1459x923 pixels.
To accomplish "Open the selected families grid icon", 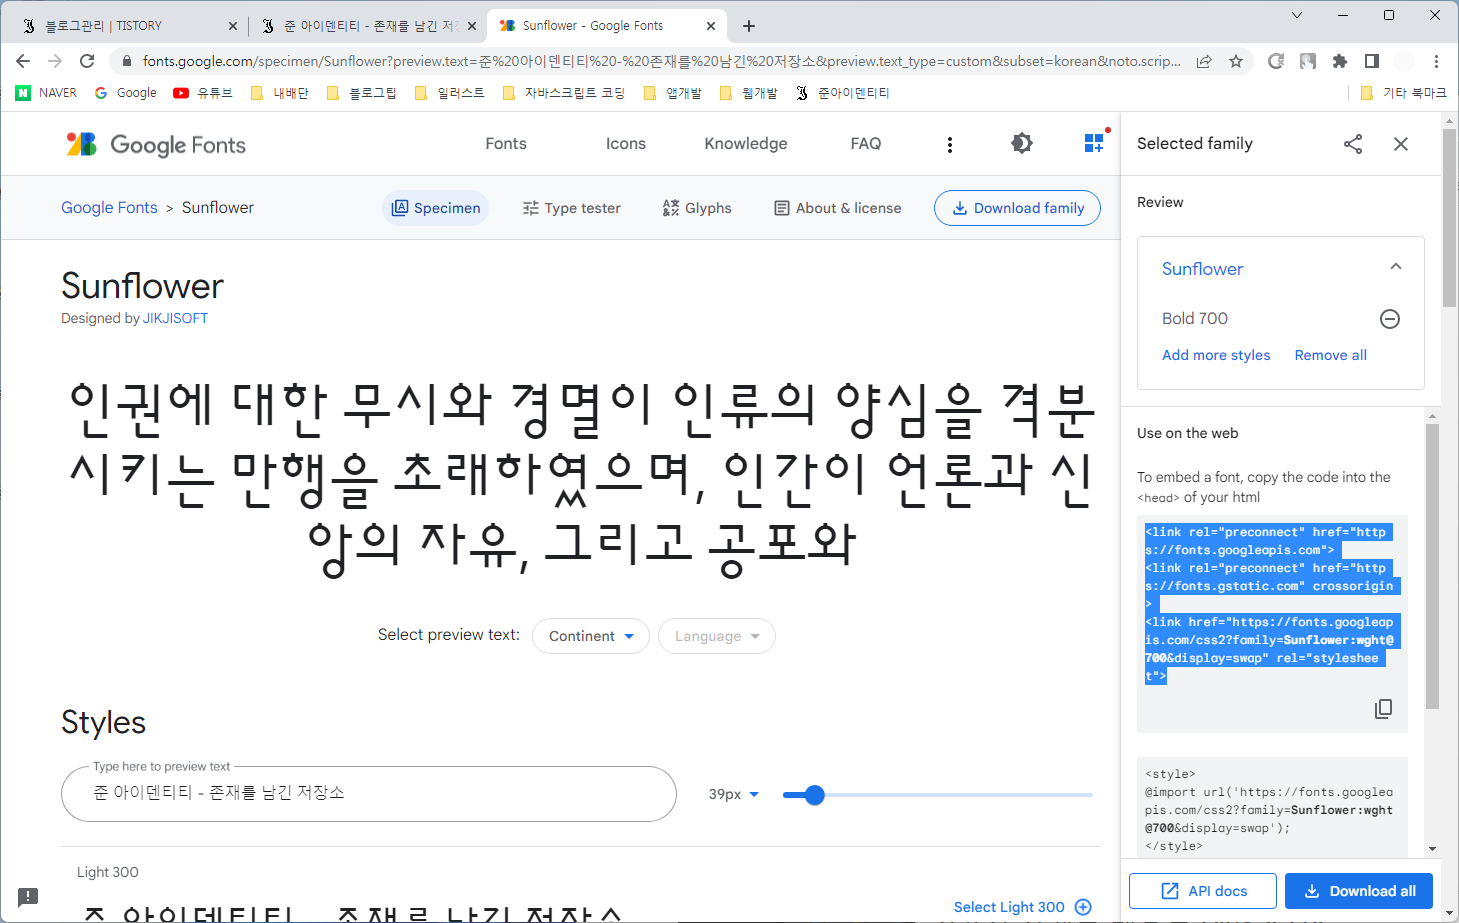I will point(1095,143).
